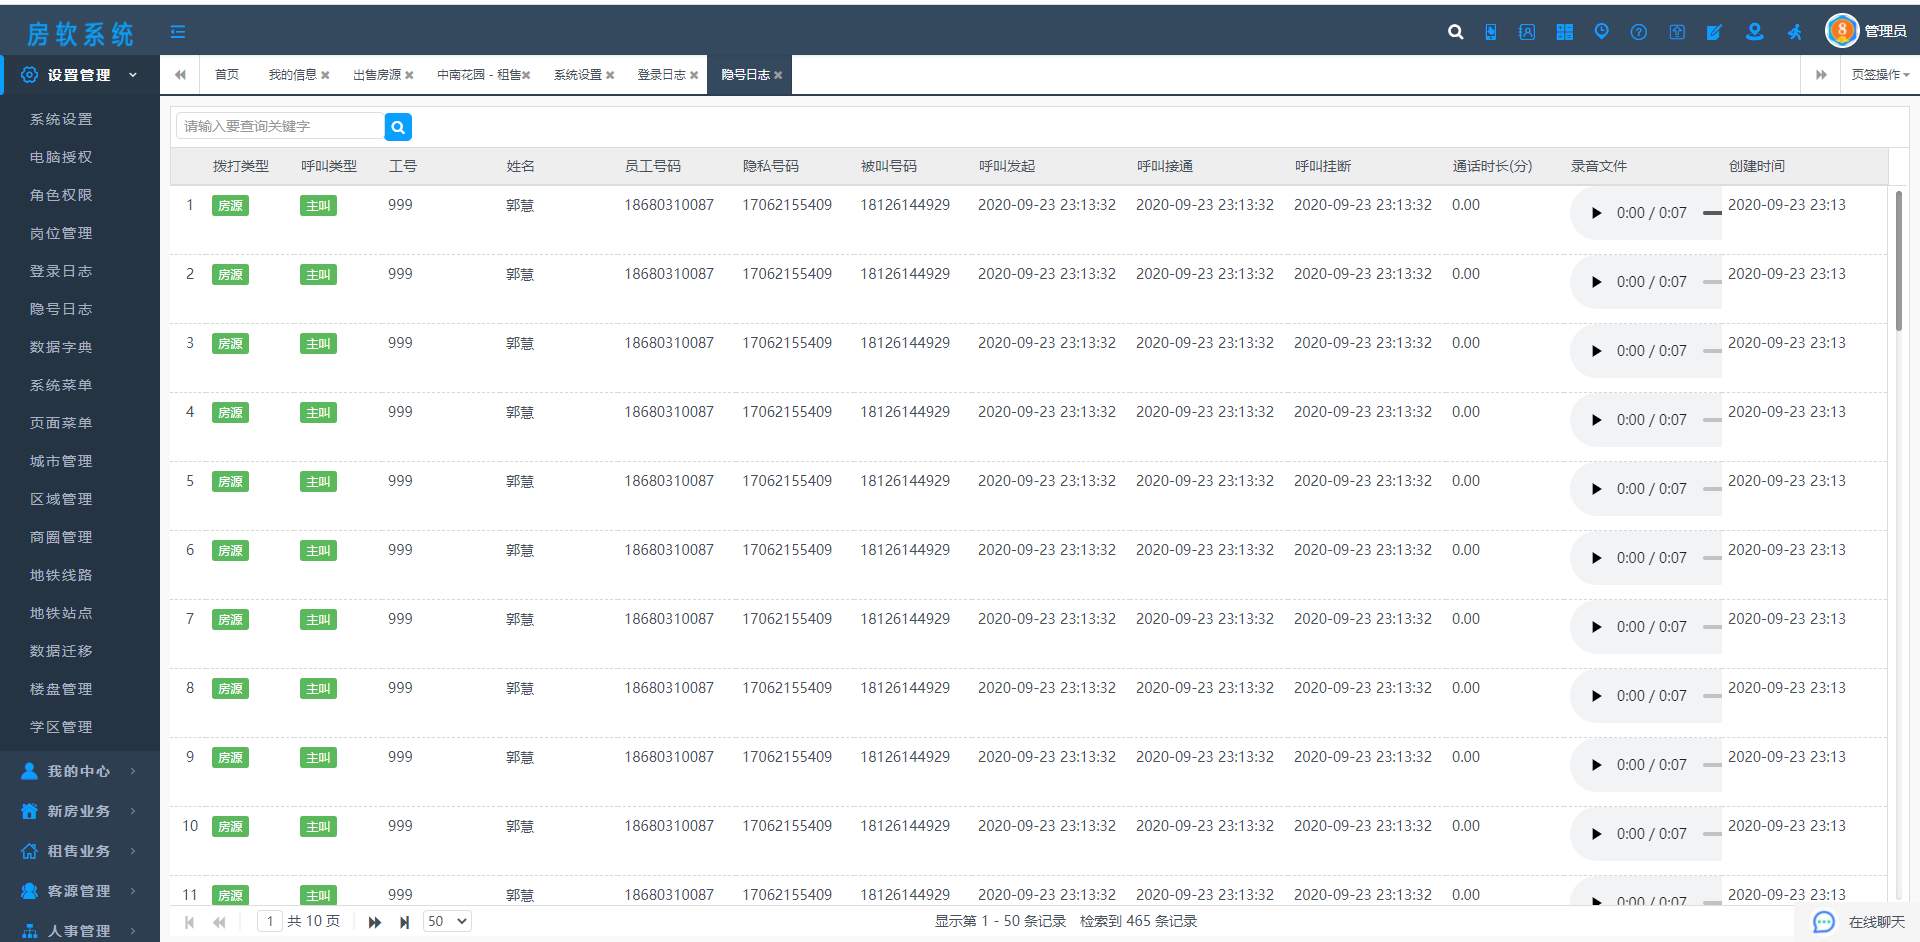The width and height of the screenshot is (1920, 942).
Task: Open 角色权限 in the sidebar
Action: tap(61, 195)
